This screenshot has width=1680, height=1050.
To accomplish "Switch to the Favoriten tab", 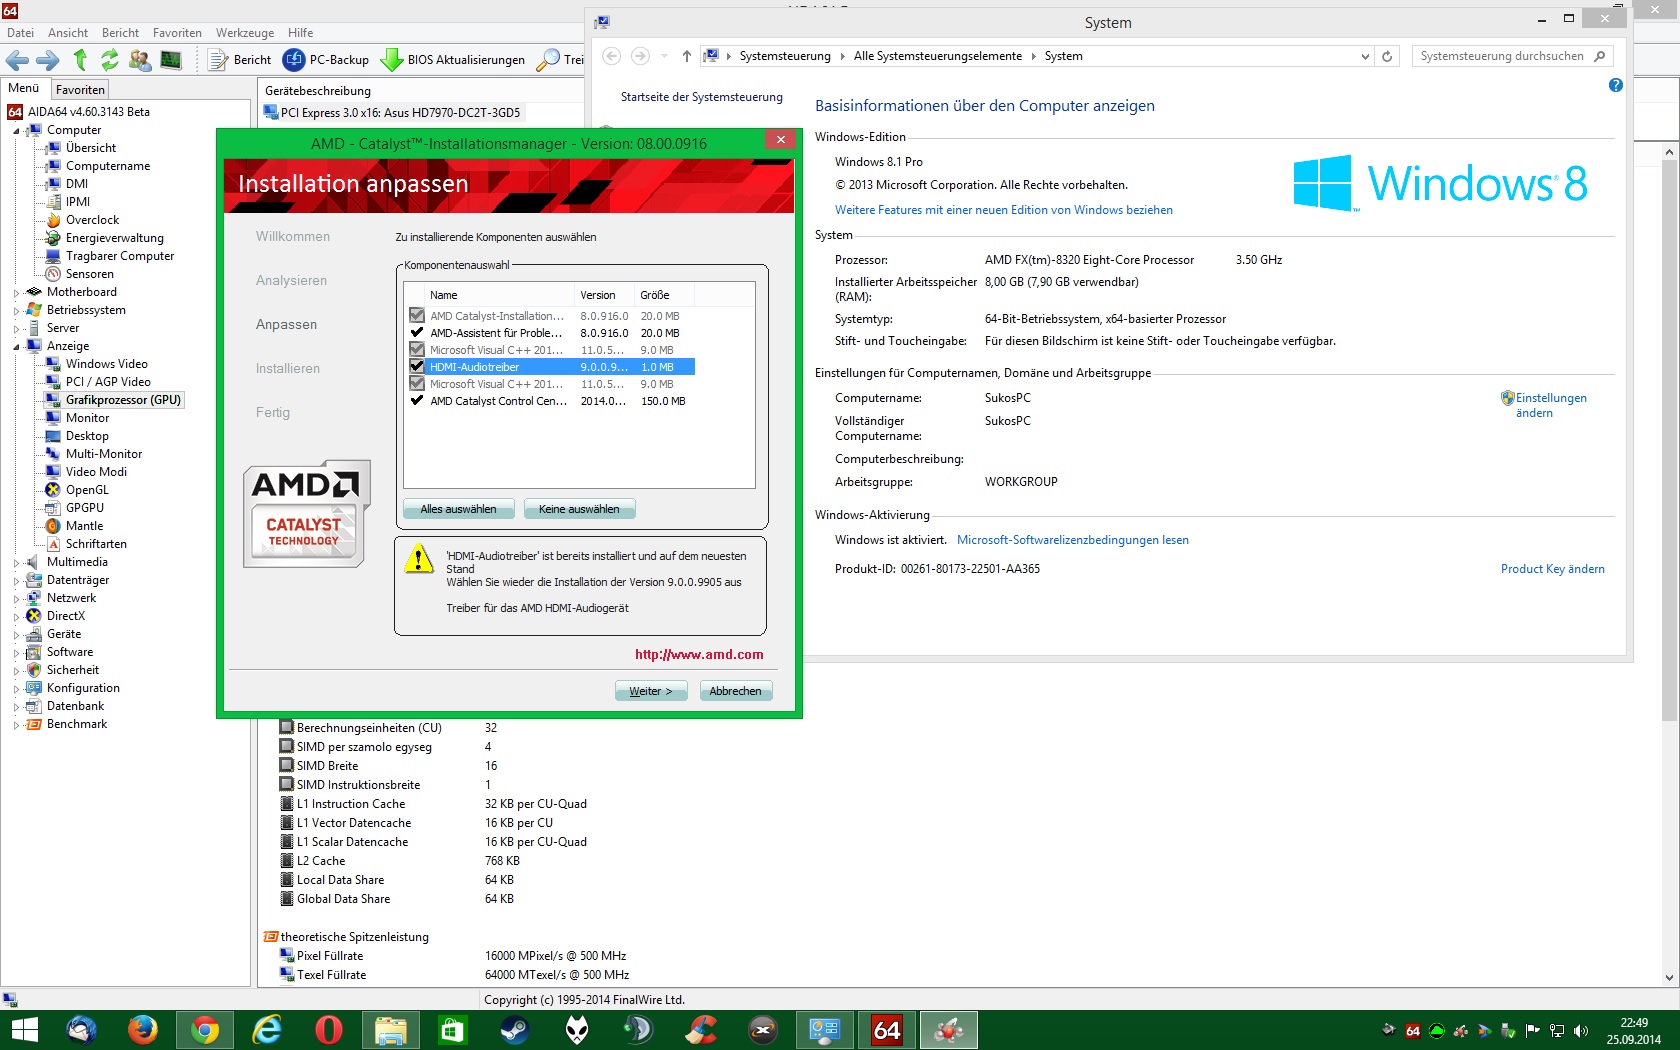I will [x=80, y=89].
